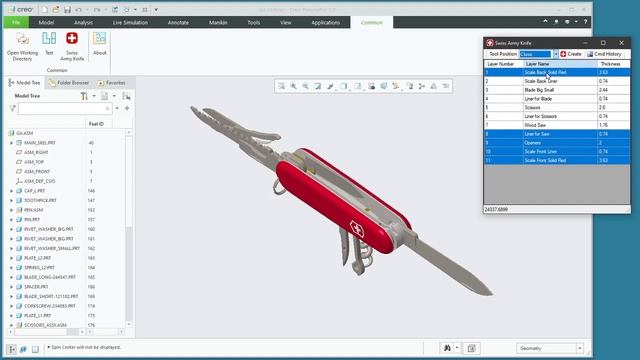Switch to the Model ribbon tab
Screen dimensions: 640x360
[46, 22]
